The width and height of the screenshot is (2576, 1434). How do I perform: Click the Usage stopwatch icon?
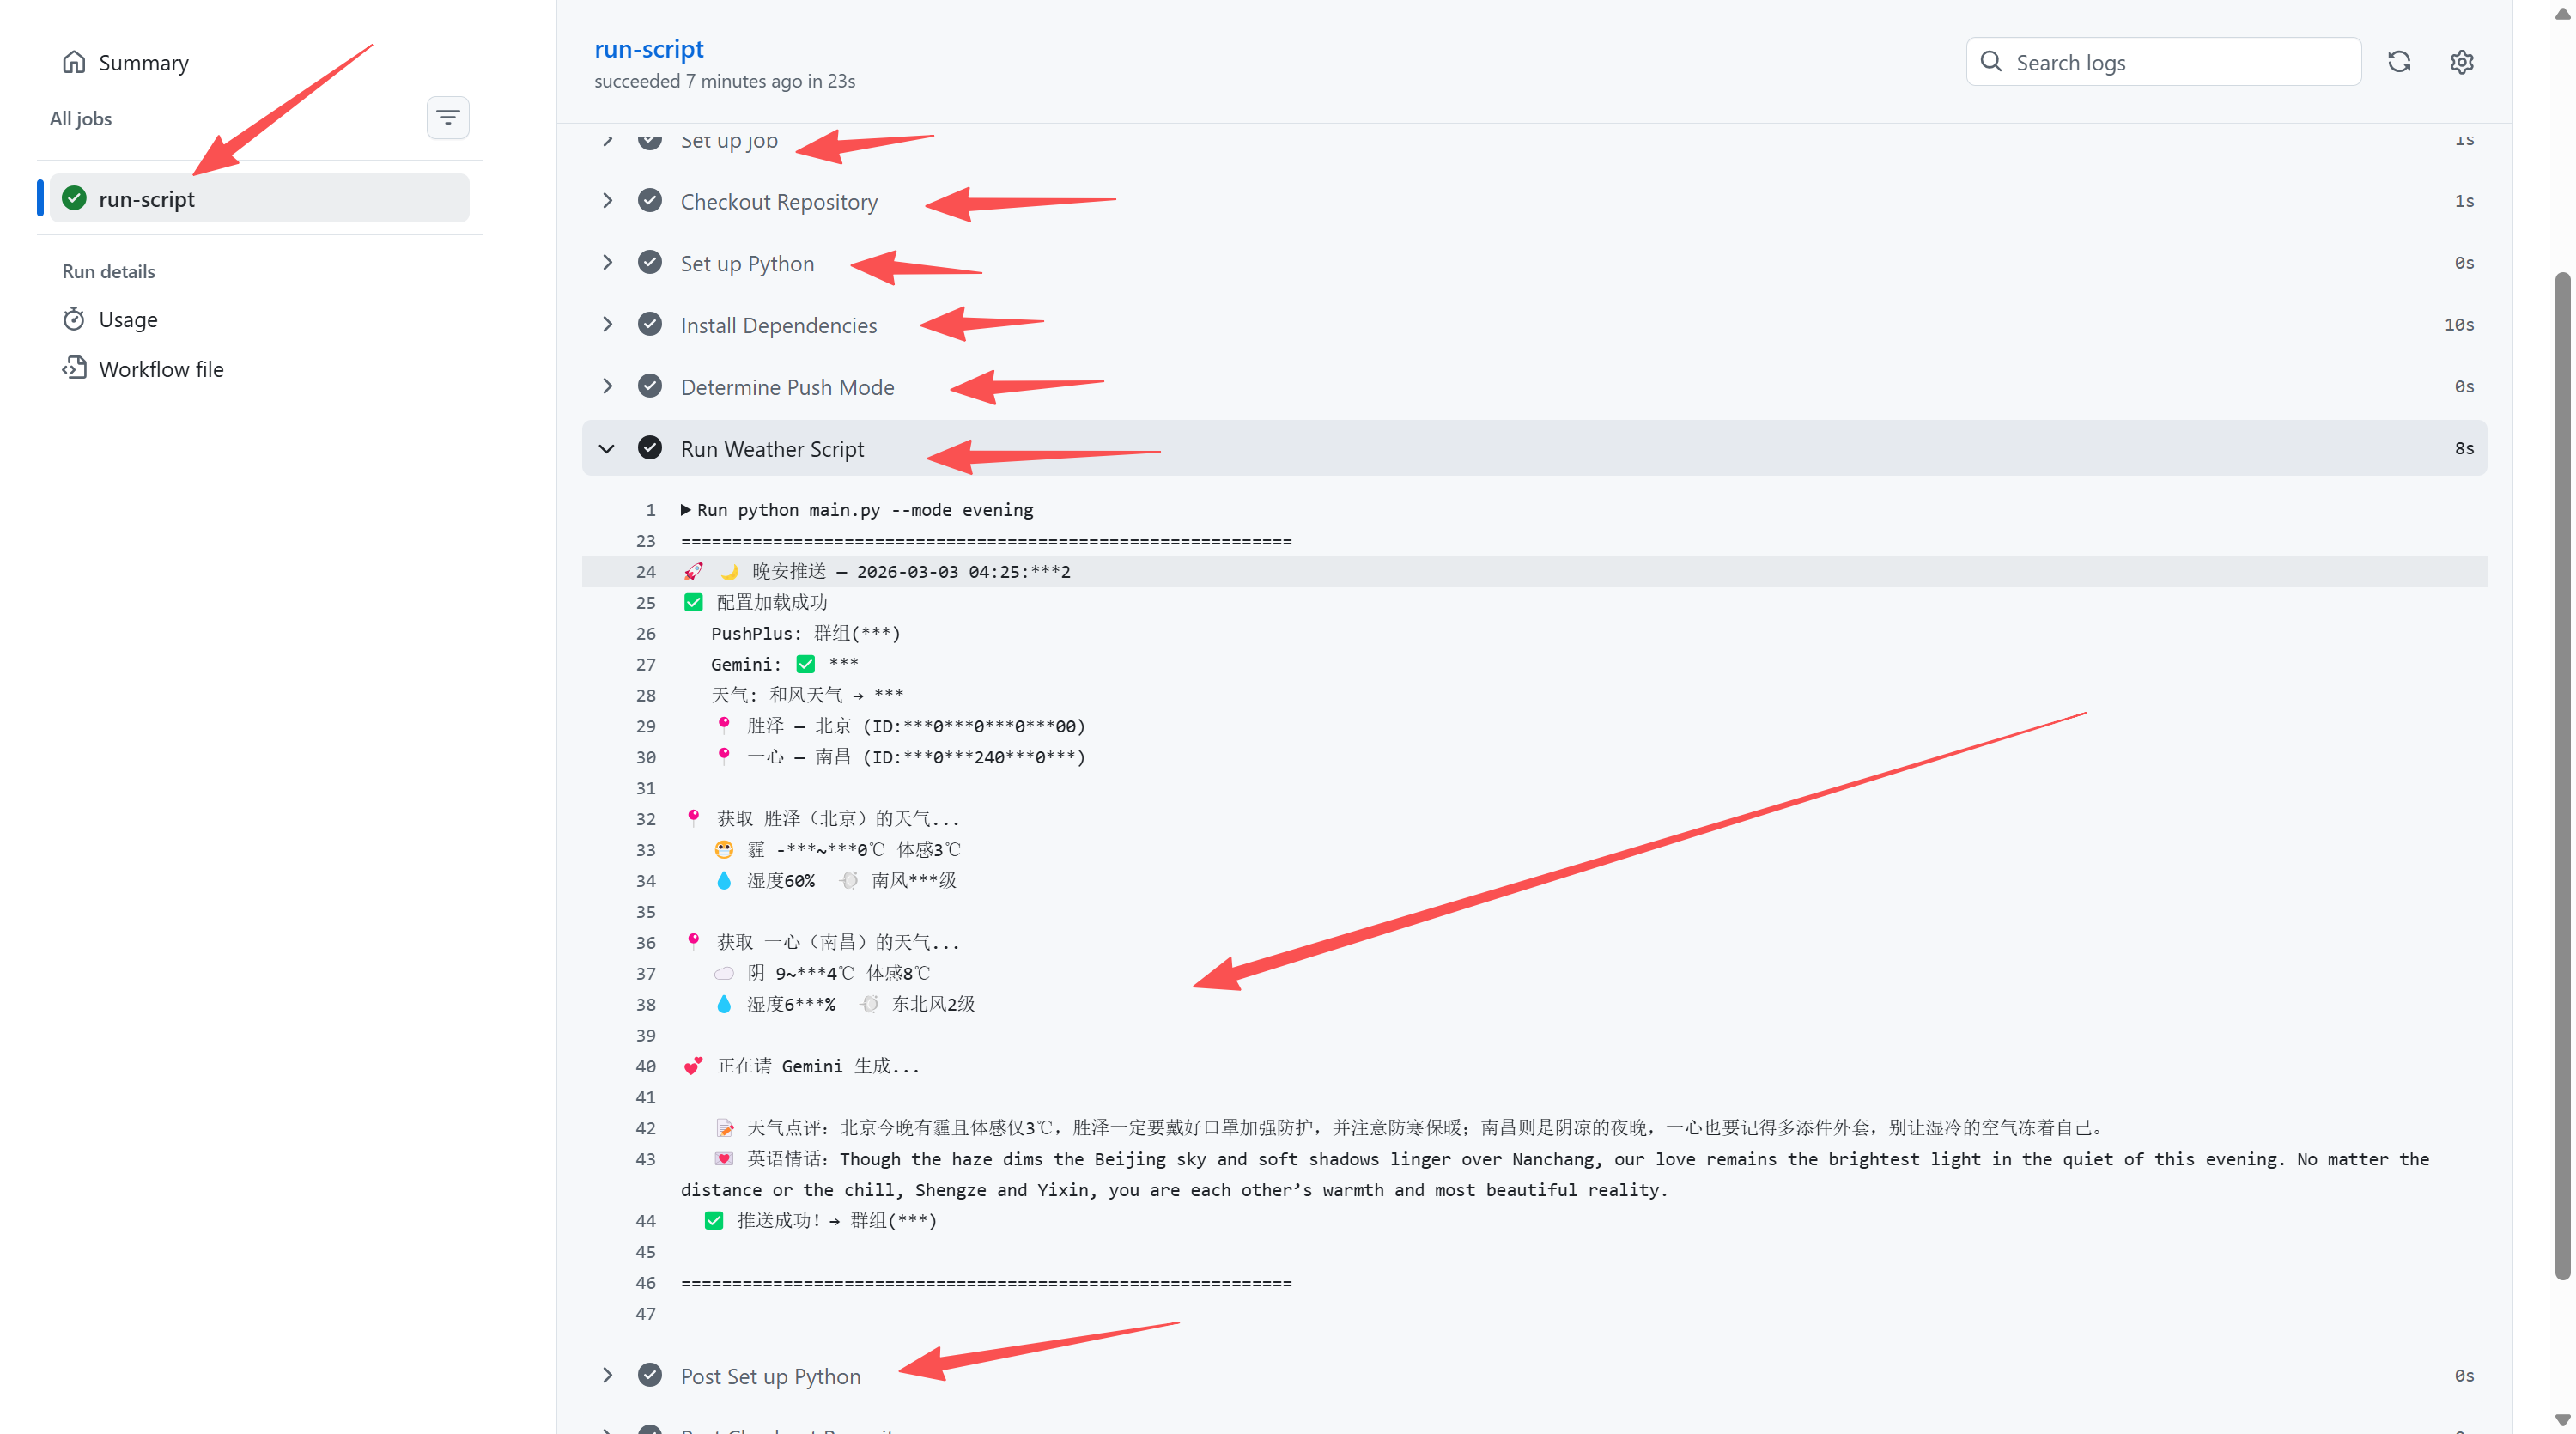coord(74,319)
